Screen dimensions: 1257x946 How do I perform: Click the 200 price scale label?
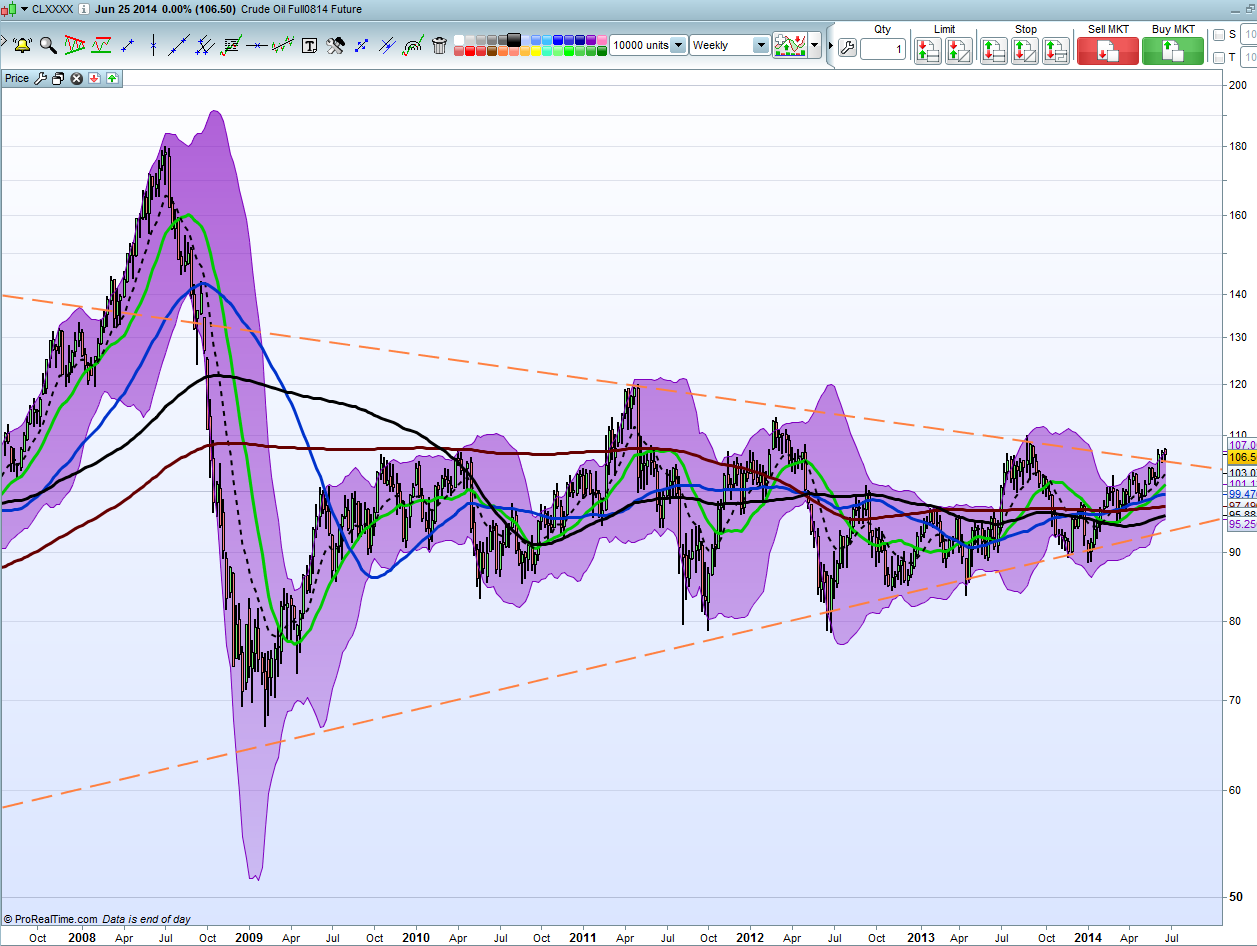point(1239,86)
